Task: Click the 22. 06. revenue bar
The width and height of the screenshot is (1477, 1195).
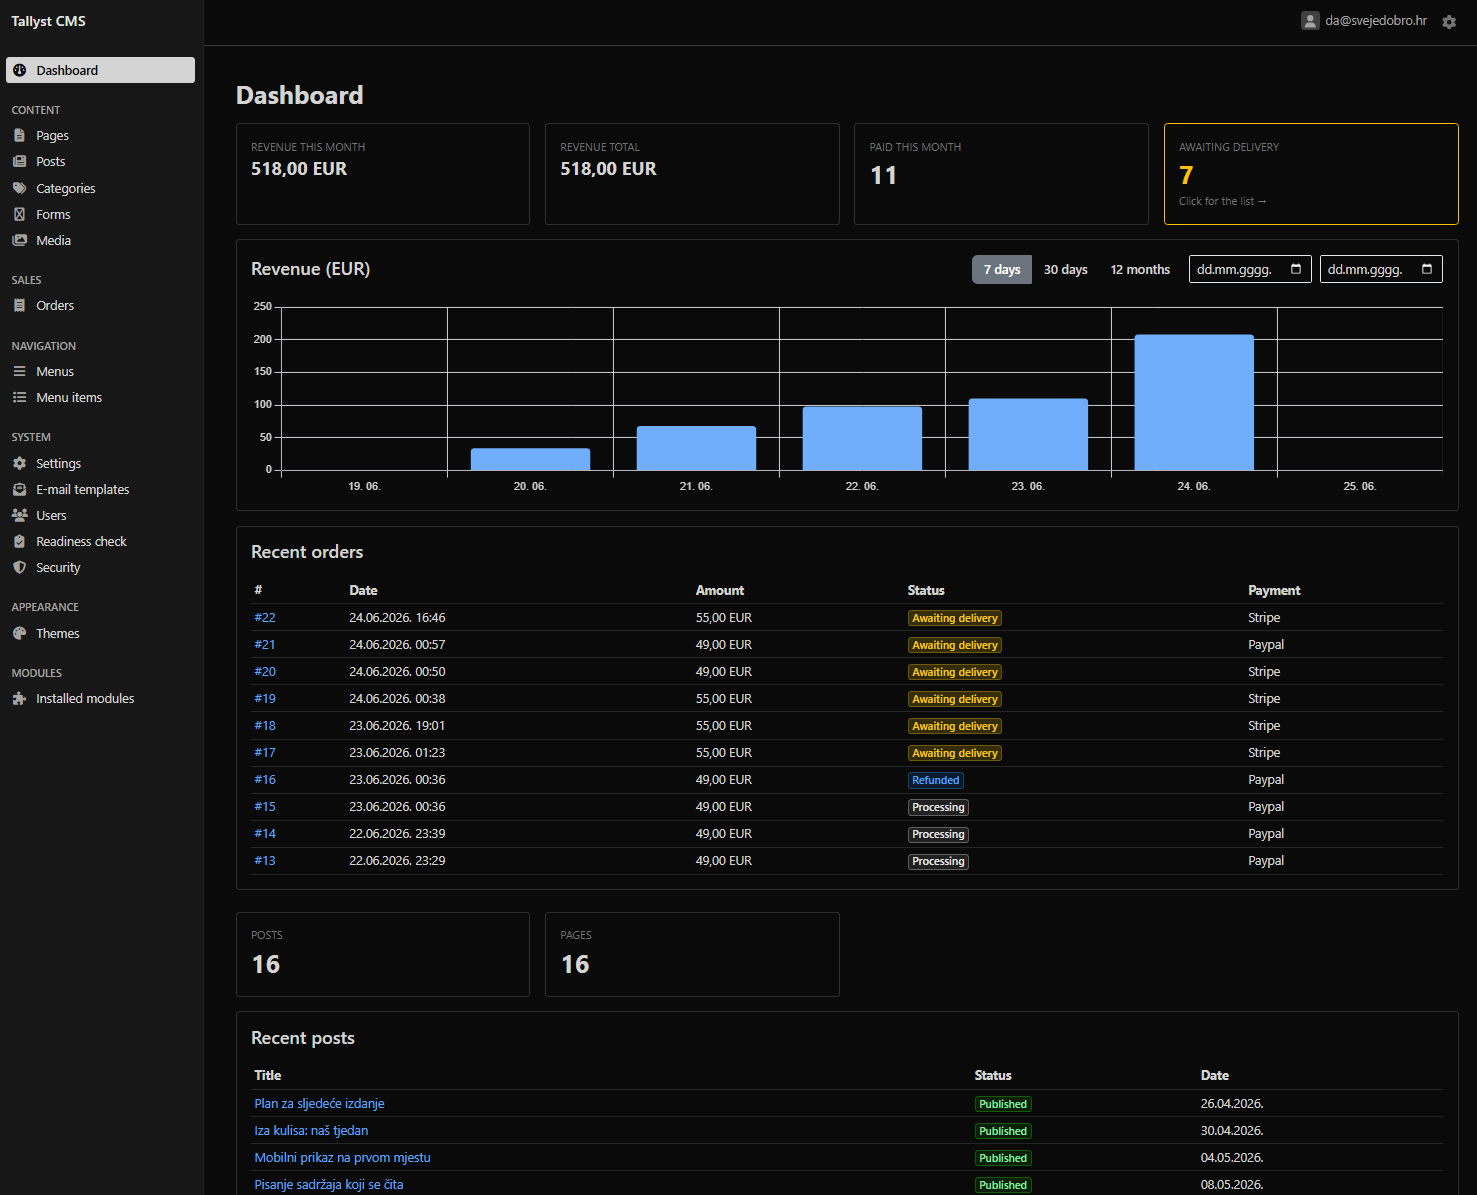Action: point(862,438)
